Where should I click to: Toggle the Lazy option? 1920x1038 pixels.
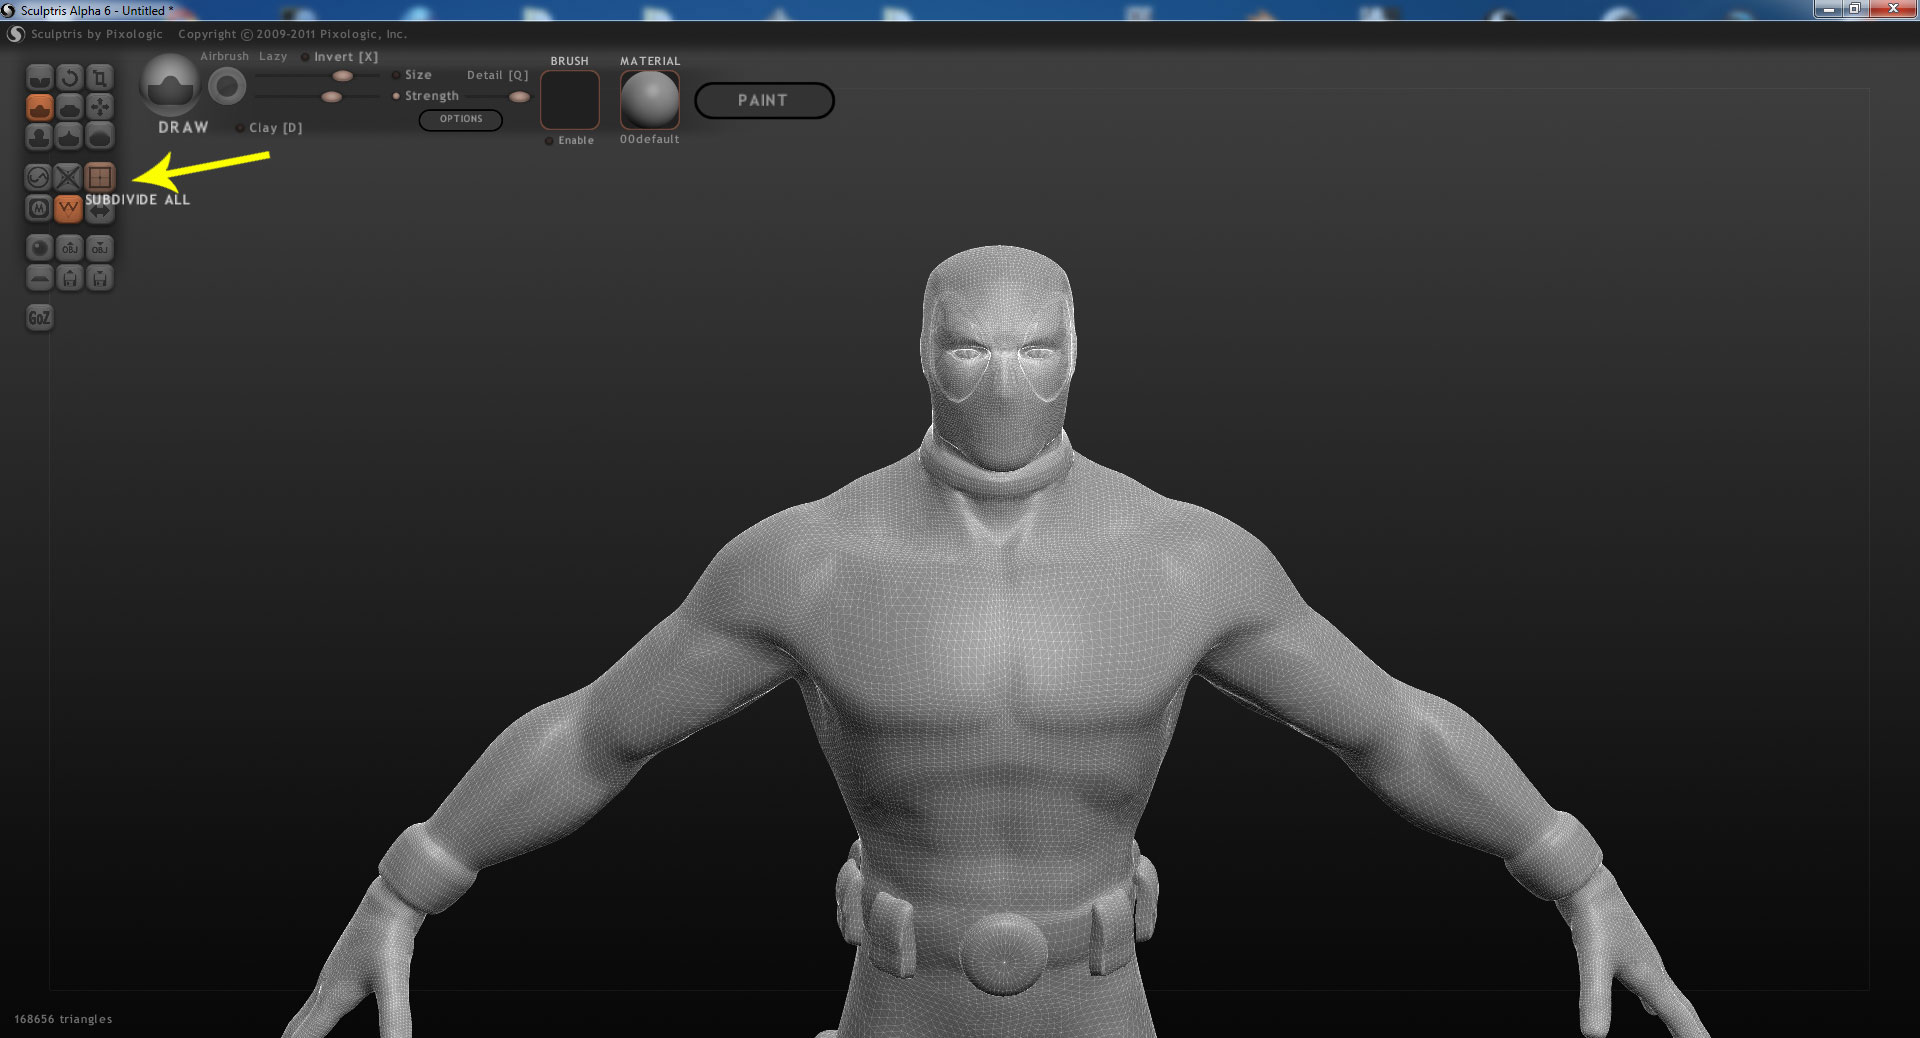click(x=273, y=57)
